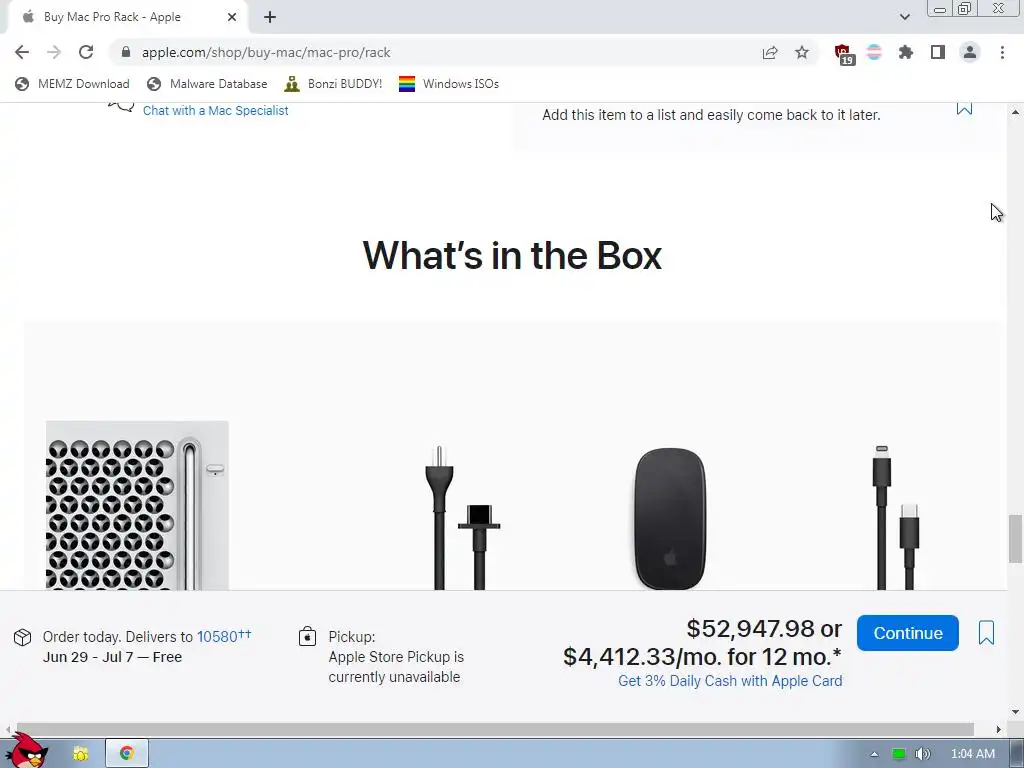Click the browser forward arrow

pyautogui.click(x=54, y=52)
